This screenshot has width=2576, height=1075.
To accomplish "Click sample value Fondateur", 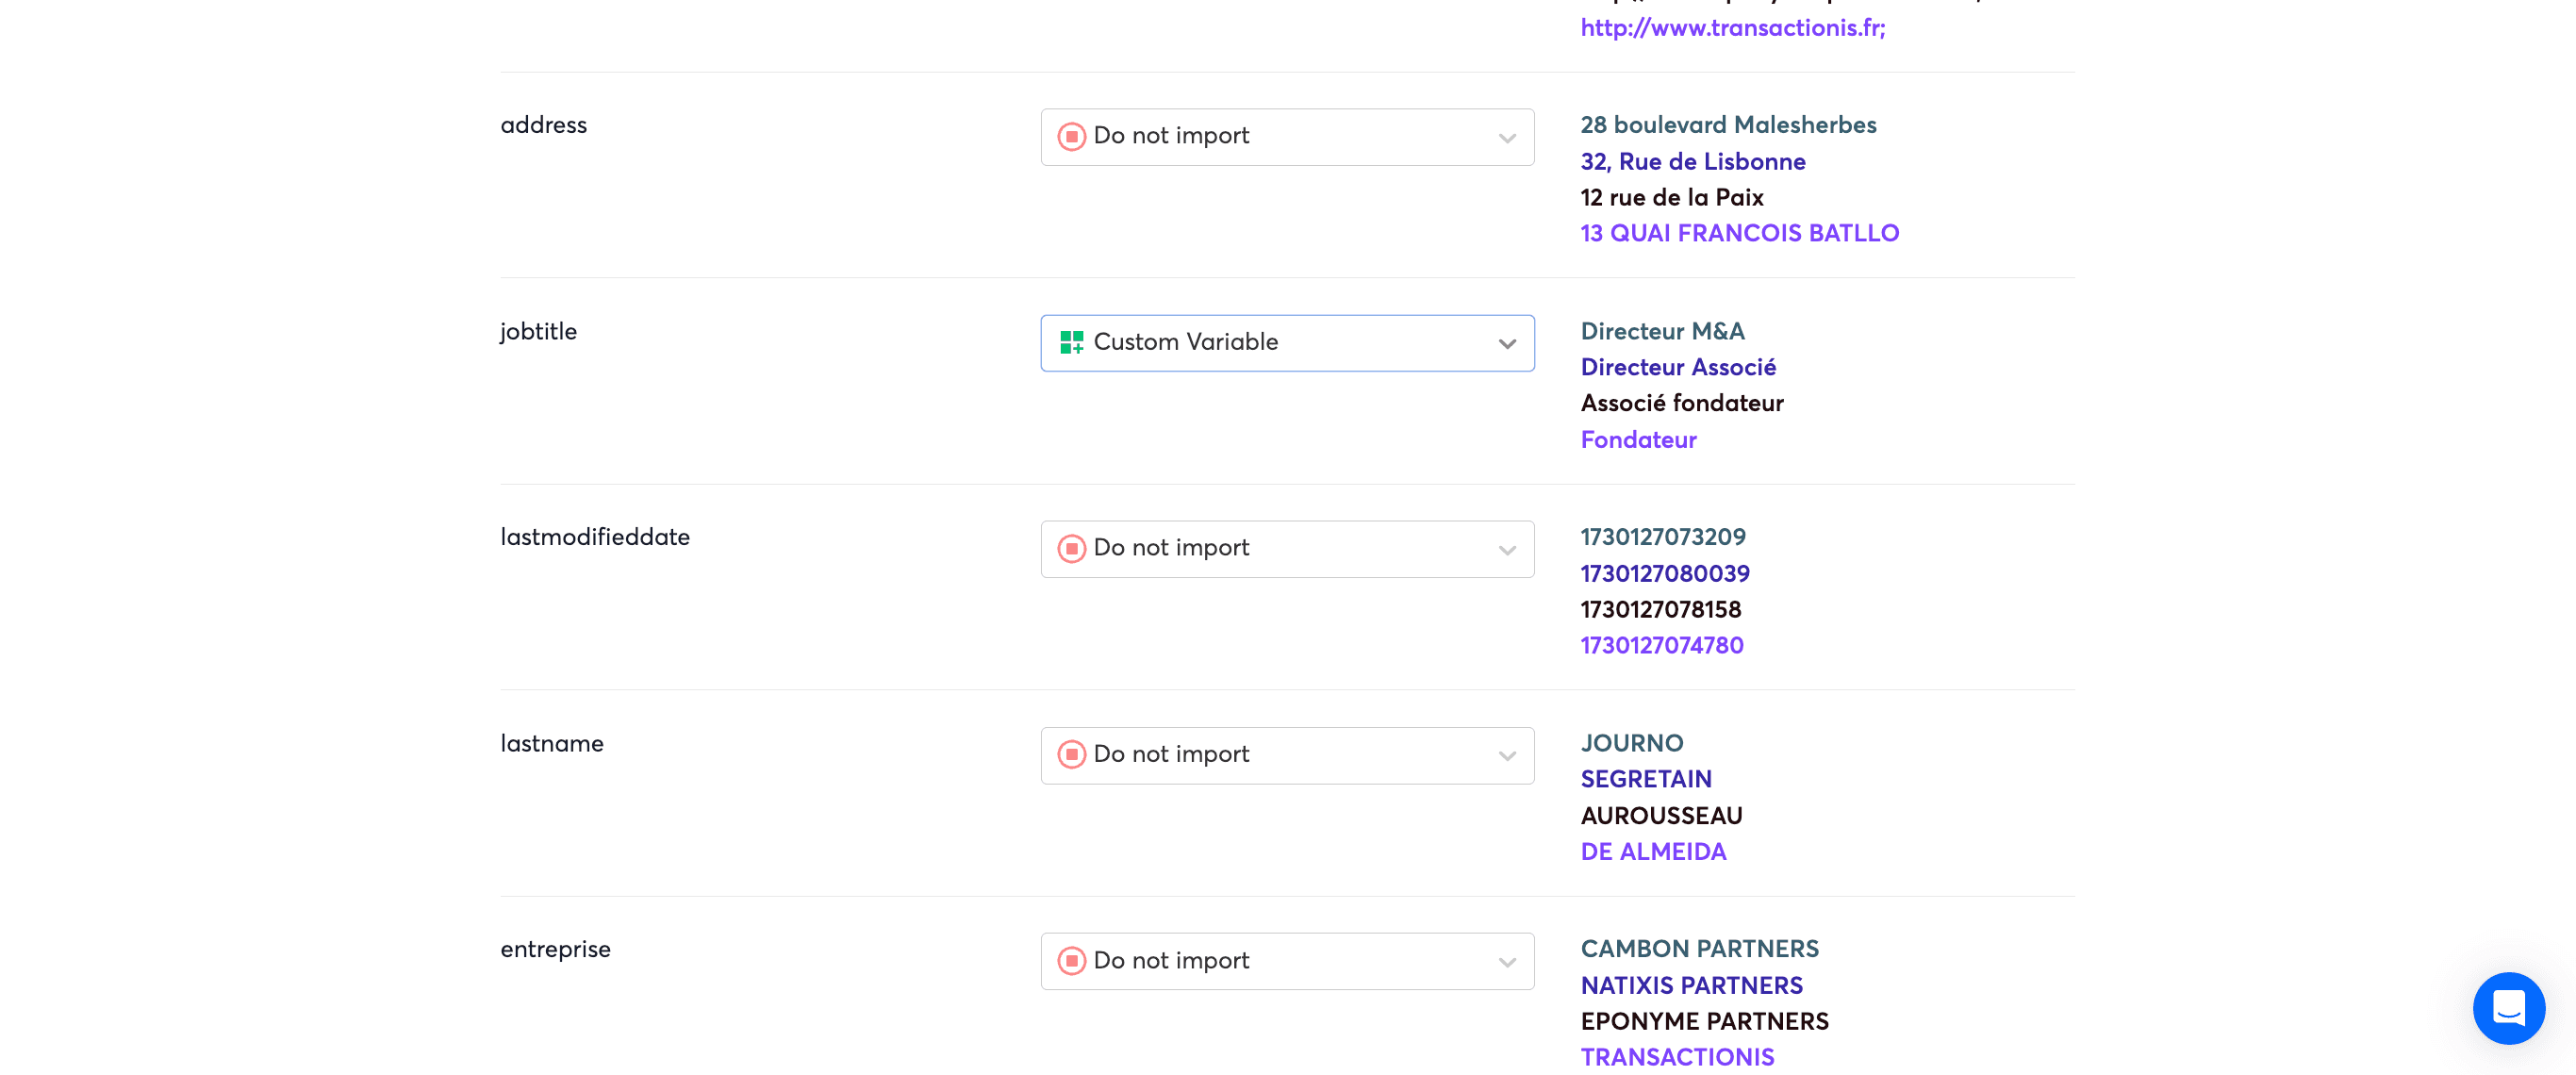I will [1638, 440].
